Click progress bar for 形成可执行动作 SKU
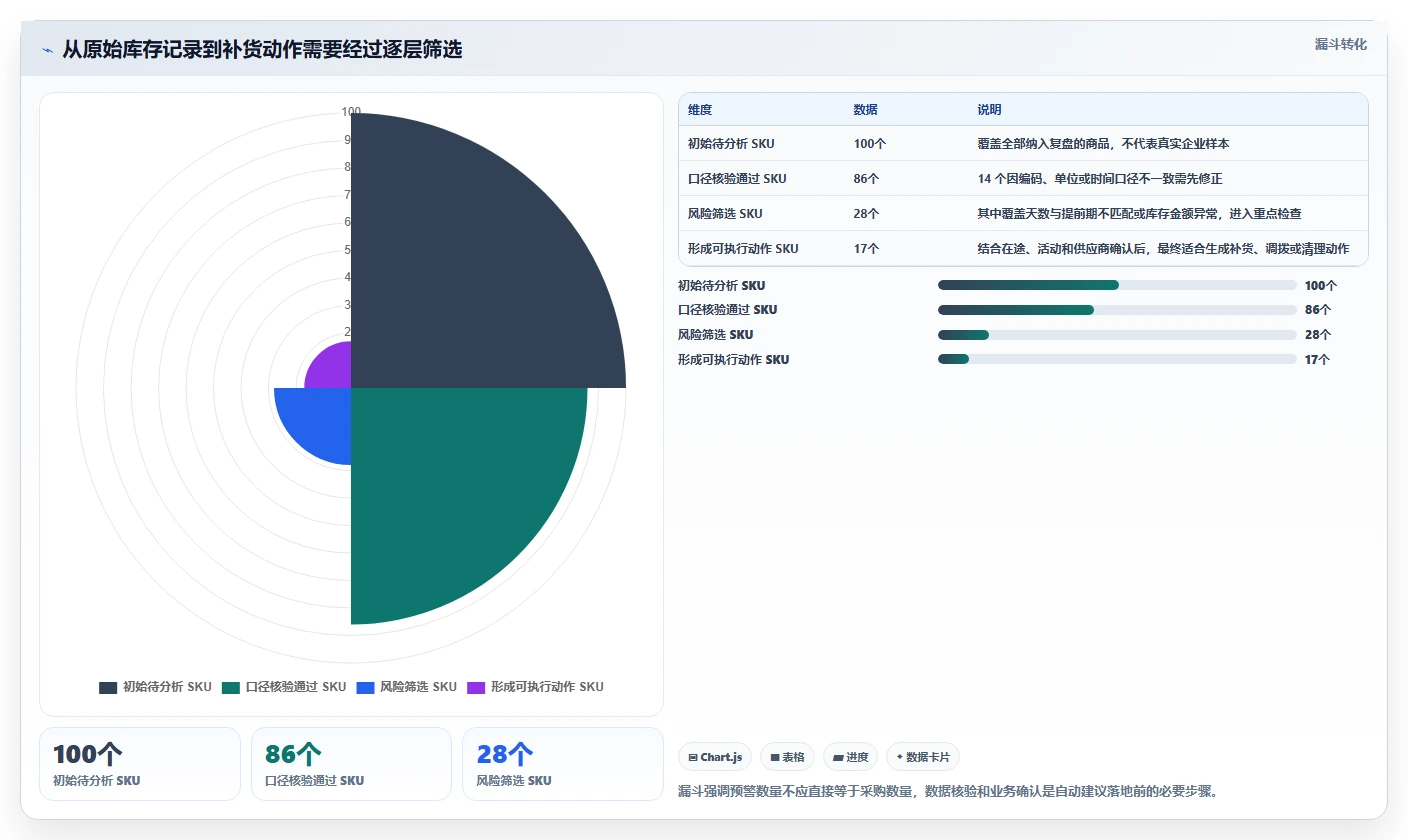 (x=1117, y=359)
